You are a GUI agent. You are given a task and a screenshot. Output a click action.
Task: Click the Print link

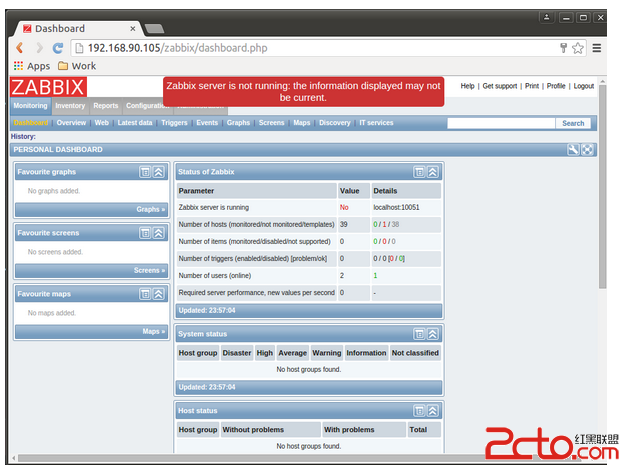coord(532,86)
